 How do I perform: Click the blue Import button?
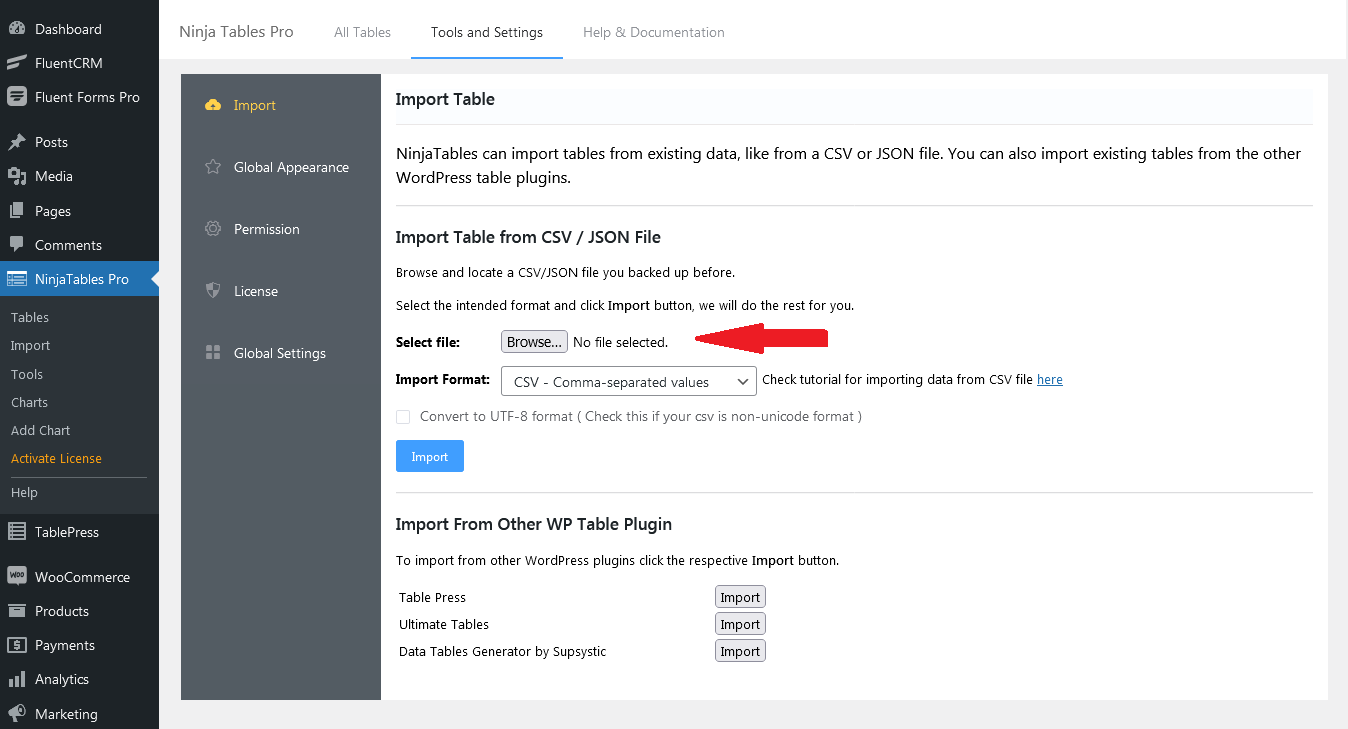429,456
